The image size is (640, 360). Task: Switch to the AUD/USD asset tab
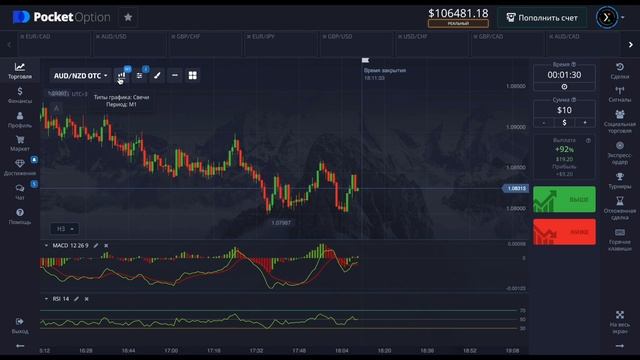pyautogui.click(x=130, y=44)
